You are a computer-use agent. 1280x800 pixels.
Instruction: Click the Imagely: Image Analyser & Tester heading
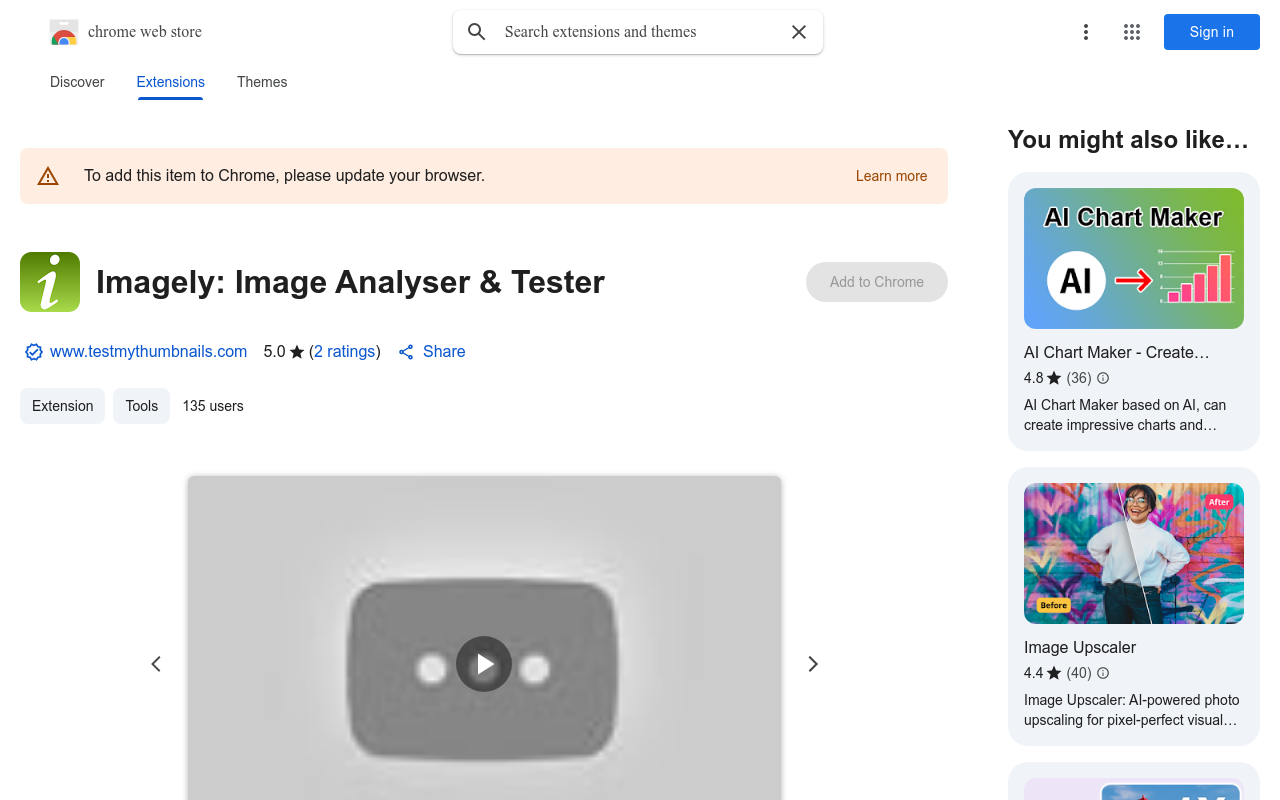350,282
